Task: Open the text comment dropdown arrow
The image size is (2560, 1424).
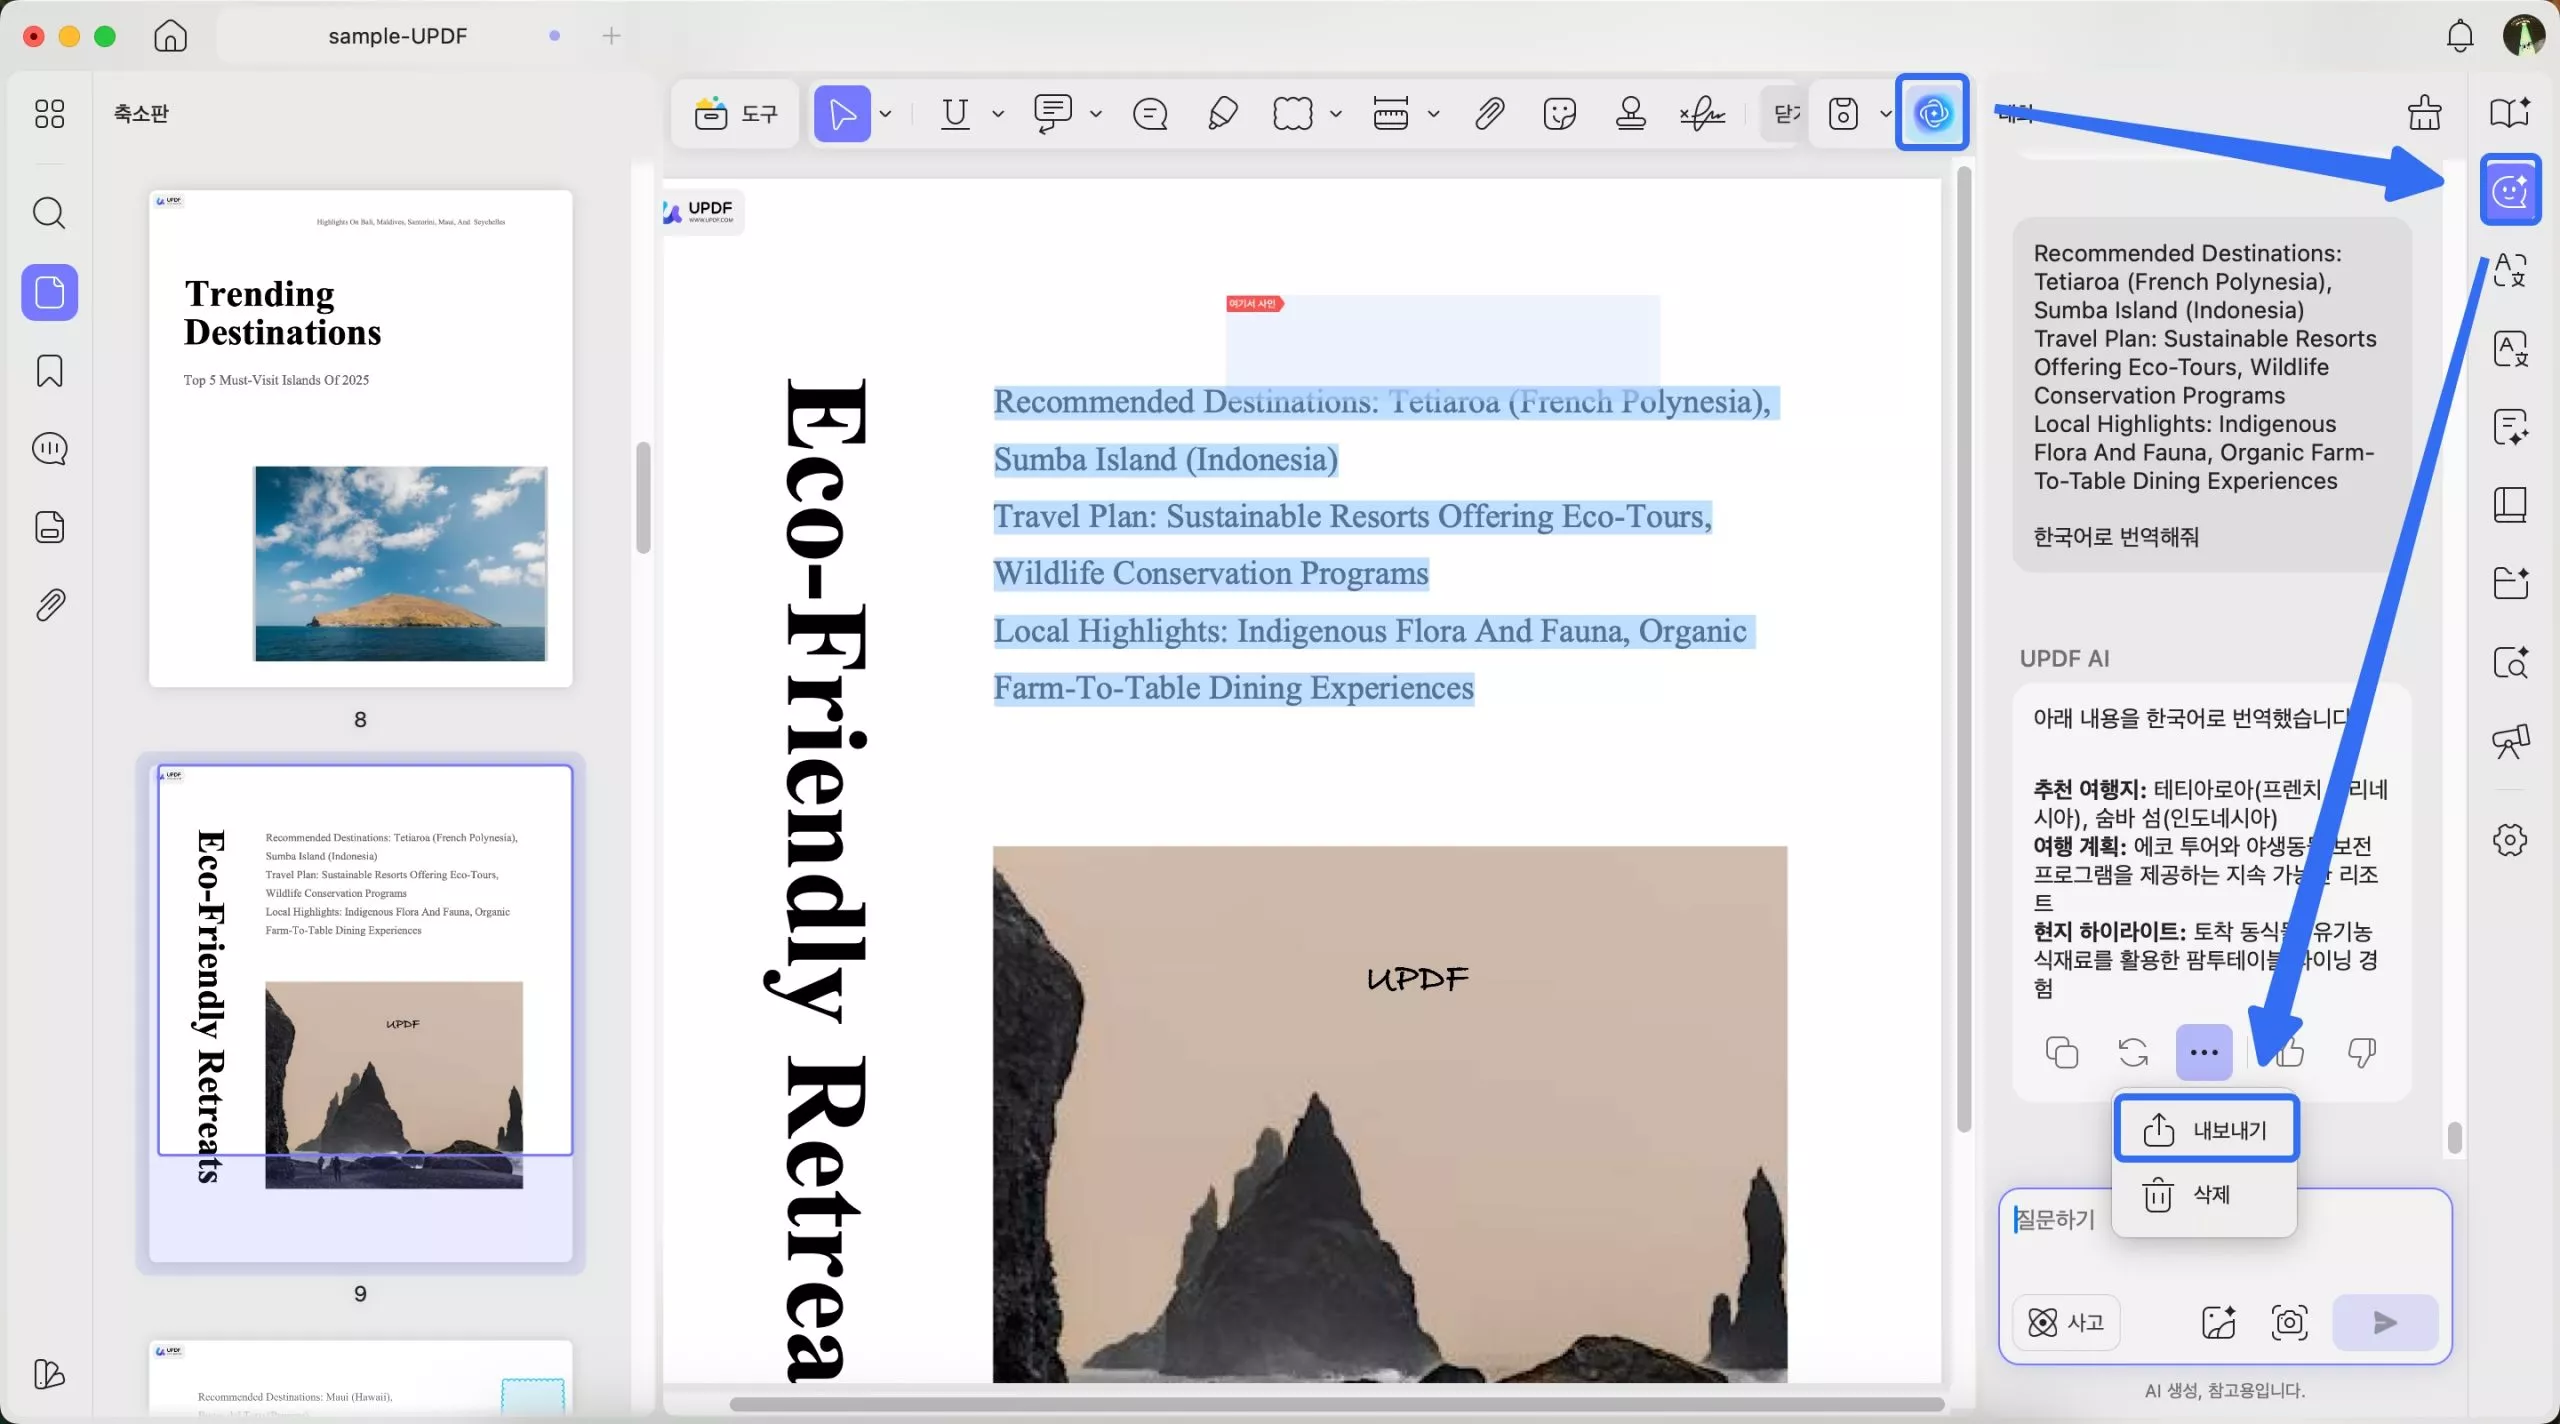Action: 1096,114
